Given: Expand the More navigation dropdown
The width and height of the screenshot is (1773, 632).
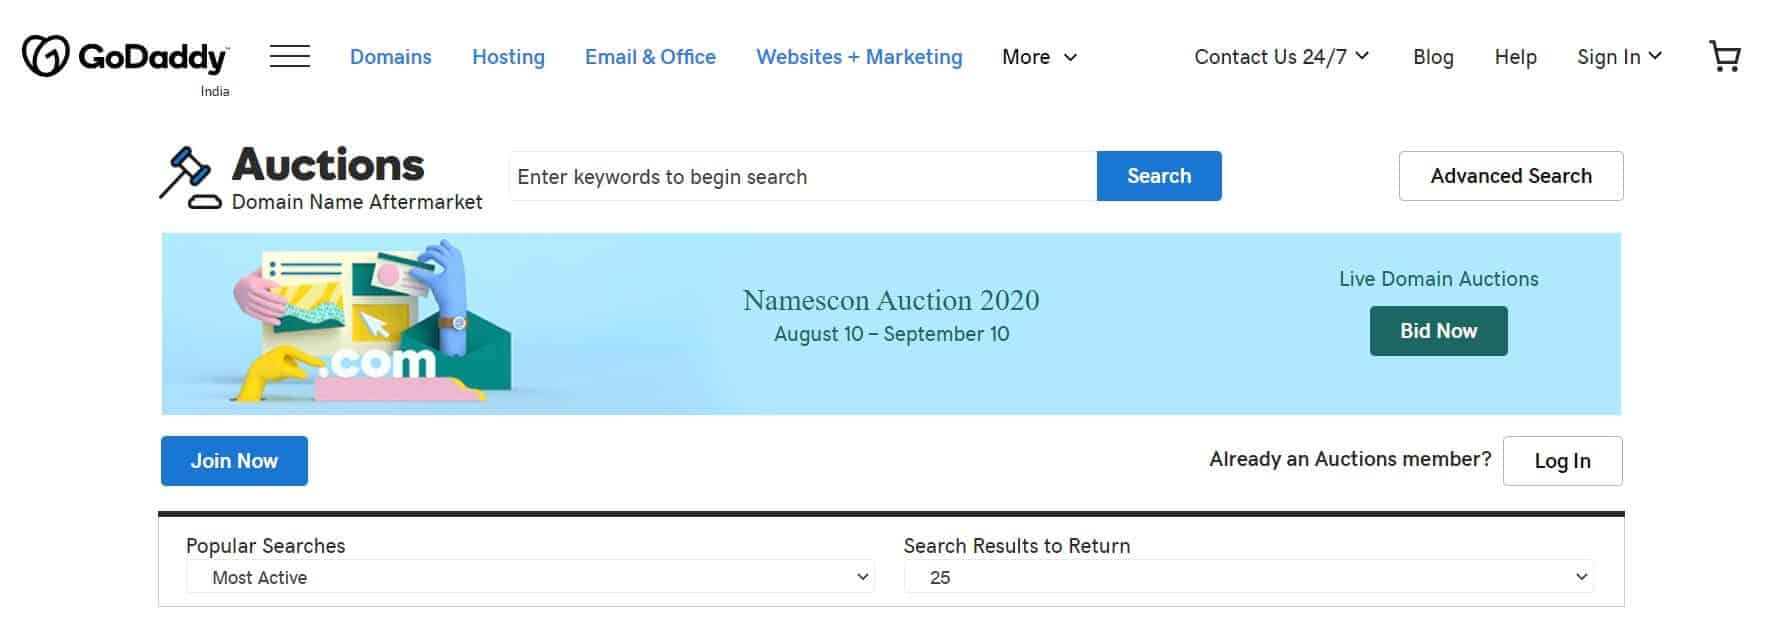Looking at the screenshot, I should tap(1038, 57).
